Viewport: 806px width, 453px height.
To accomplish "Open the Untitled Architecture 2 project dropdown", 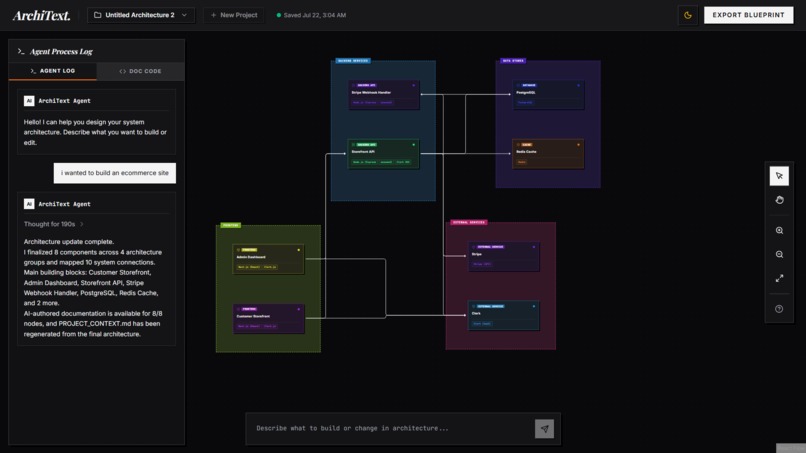I will pyautogui.click(x=141, y=15).
